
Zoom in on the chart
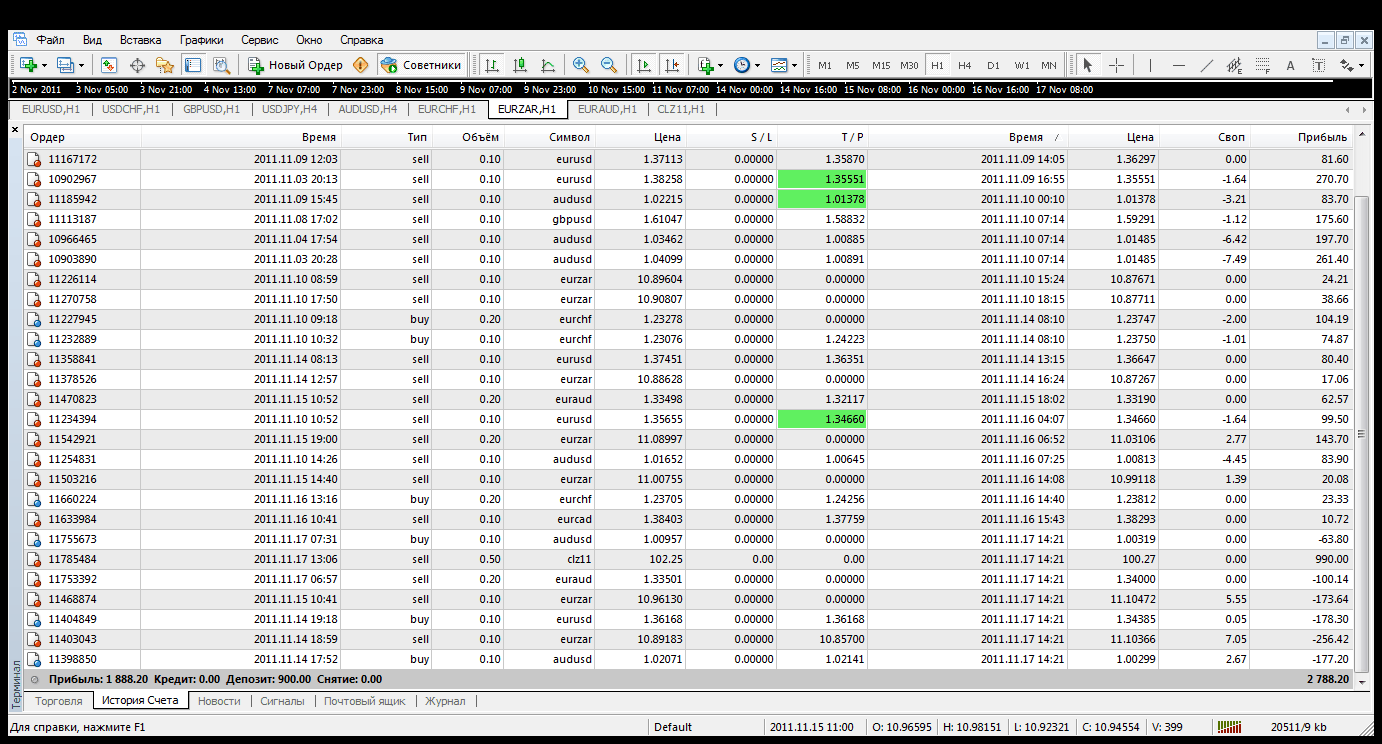[580, 65]
